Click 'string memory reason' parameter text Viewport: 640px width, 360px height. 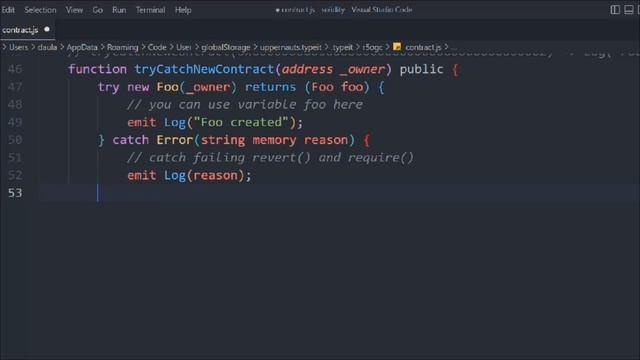pos(274,140)
